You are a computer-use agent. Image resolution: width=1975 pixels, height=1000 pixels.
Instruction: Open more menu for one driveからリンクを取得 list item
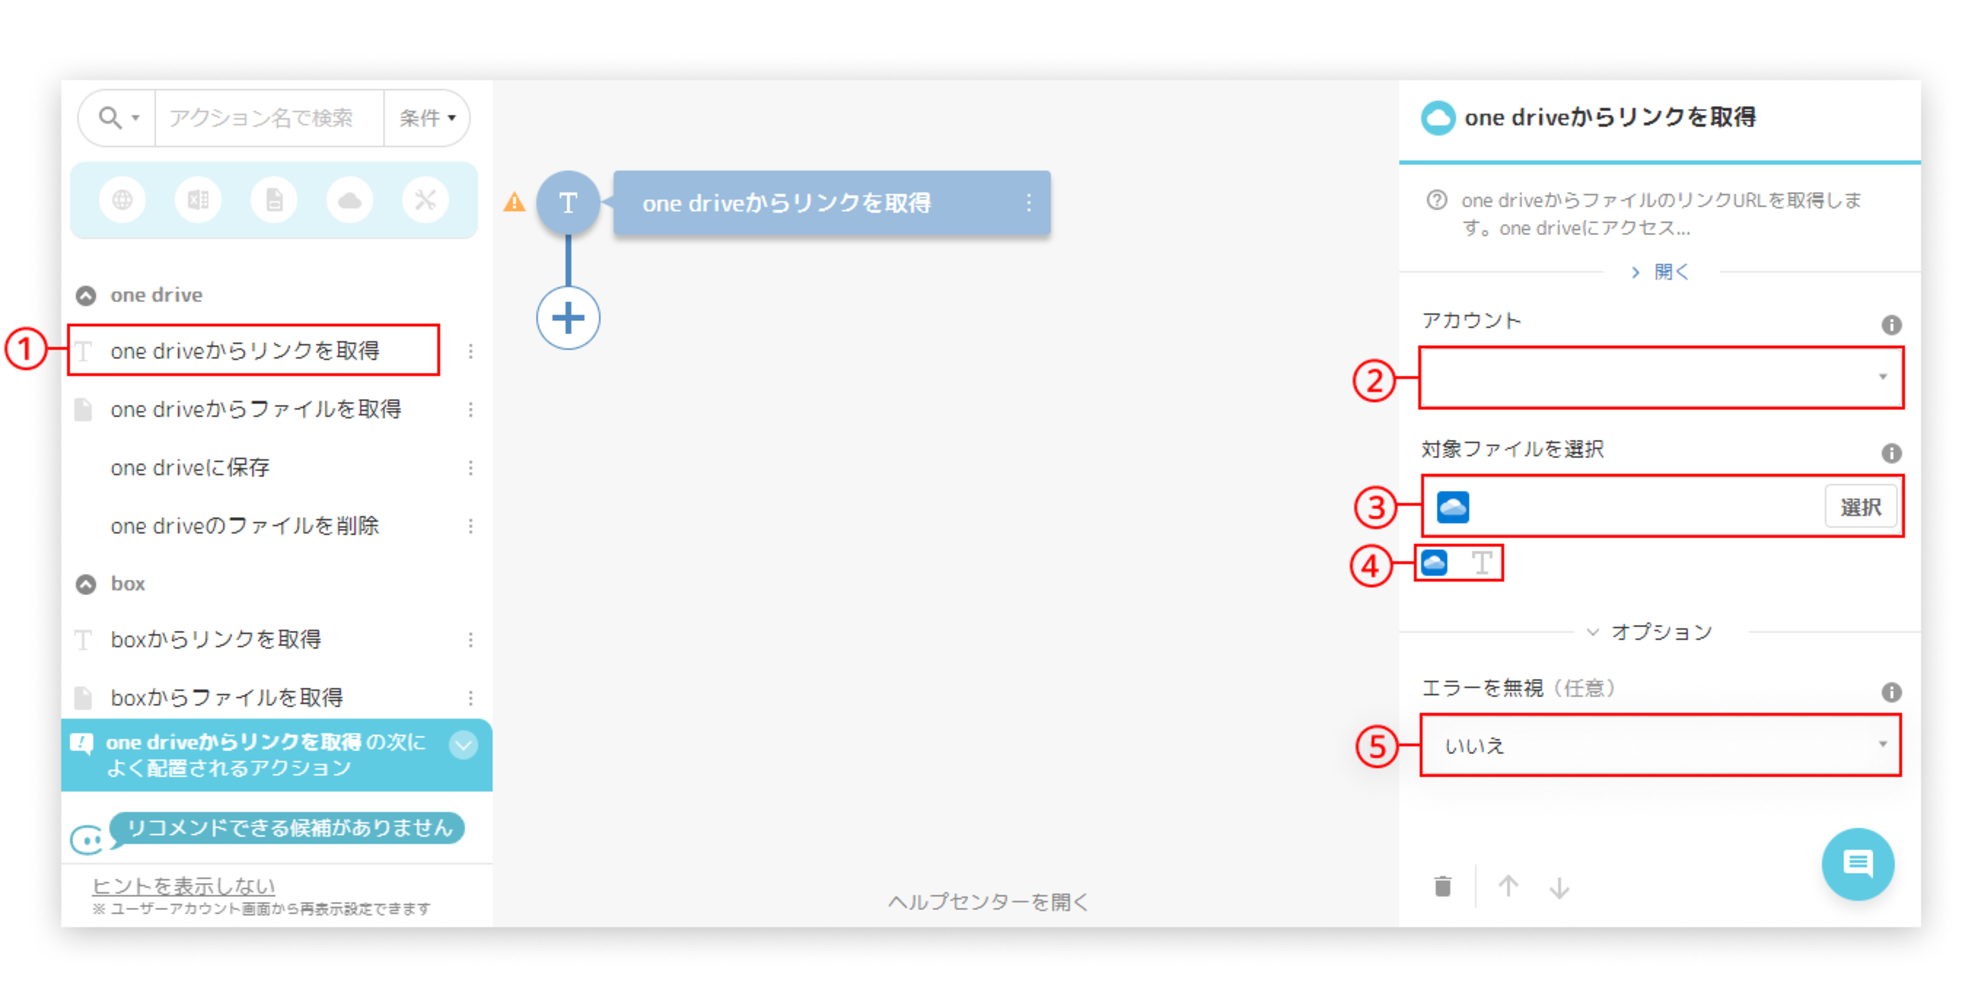[470, 351]
